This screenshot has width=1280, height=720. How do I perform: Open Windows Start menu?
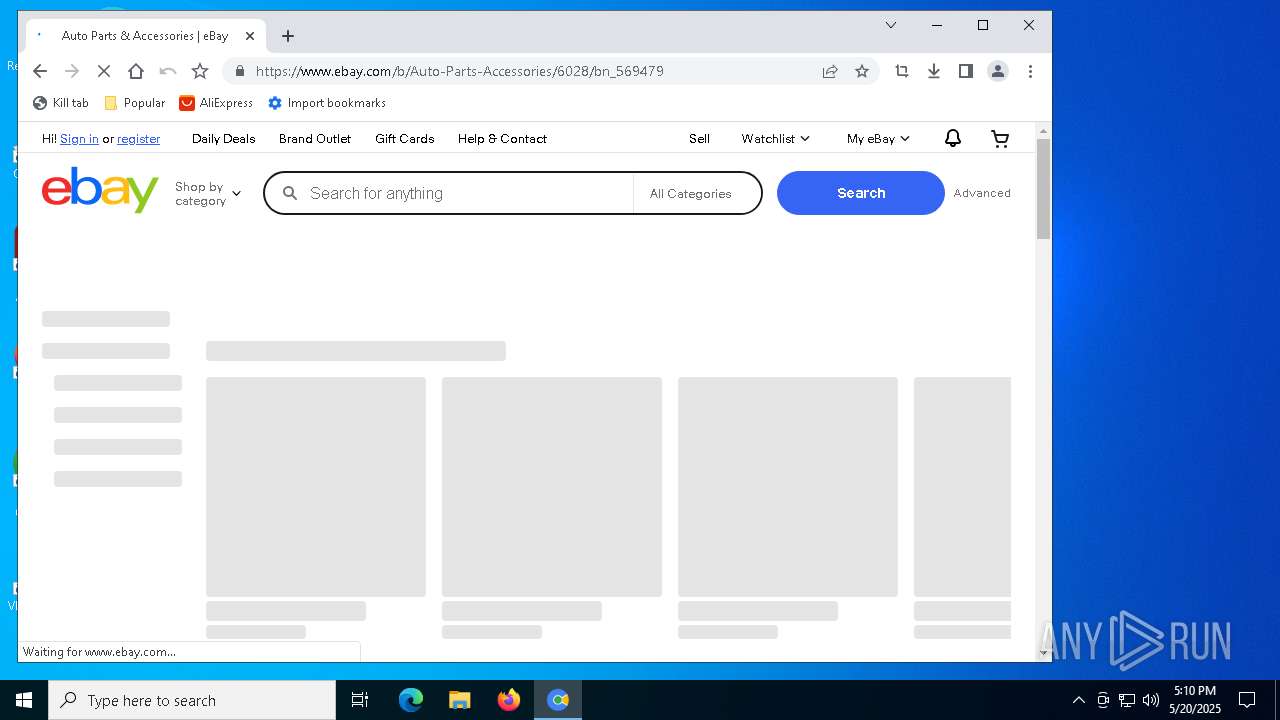click(x=24, y=700)
